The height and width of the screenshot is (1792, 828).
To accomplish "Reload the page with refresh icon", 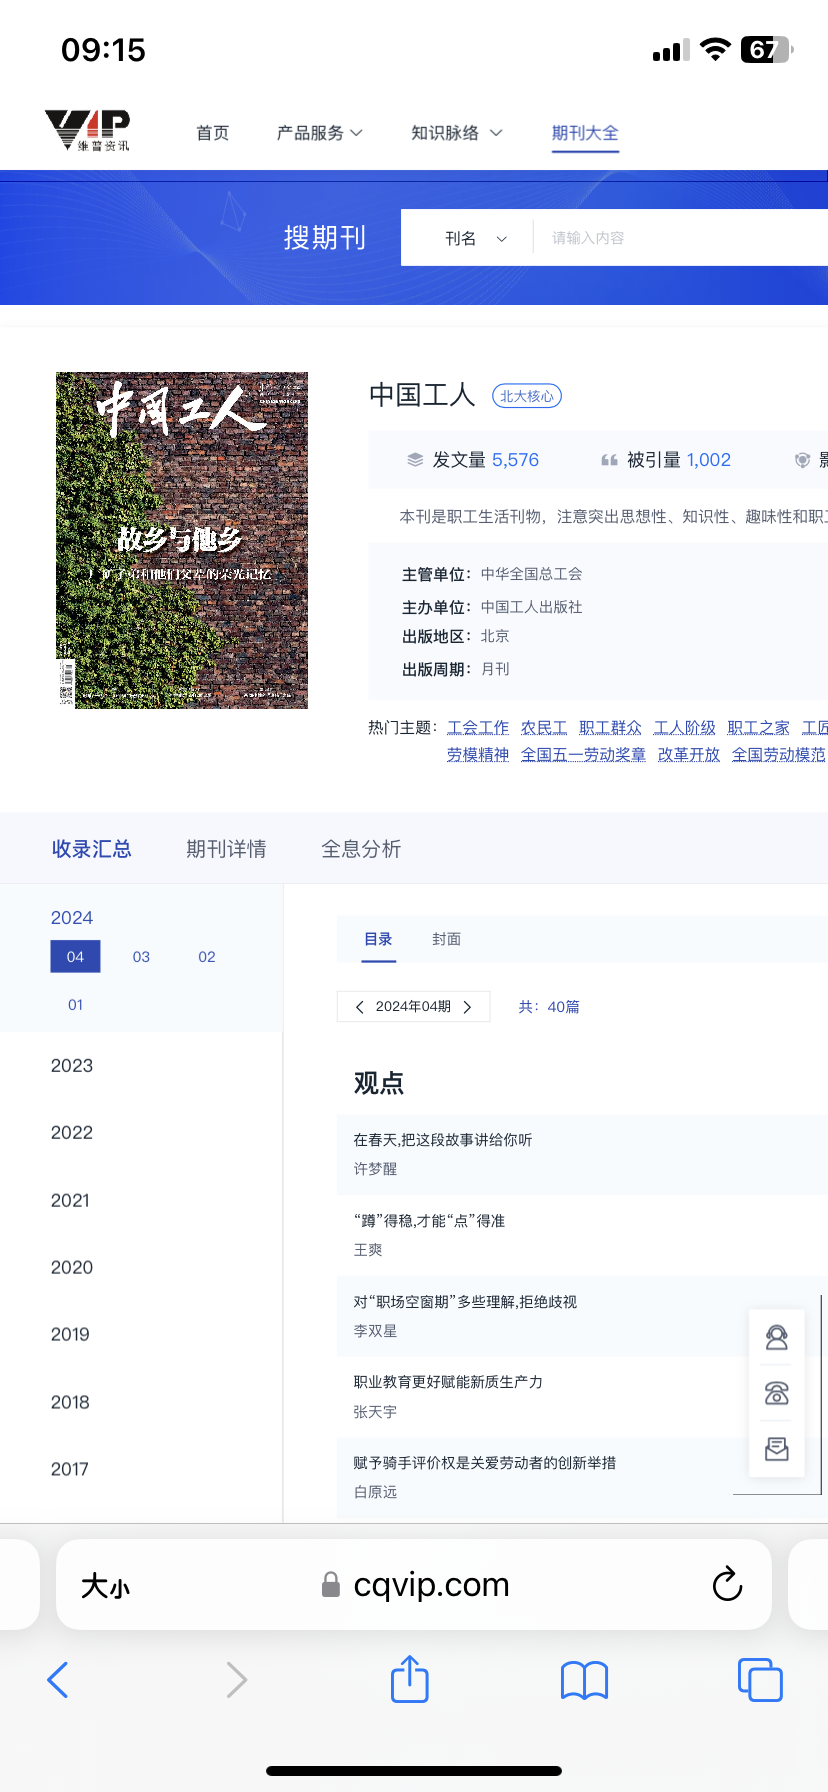I will (727, 1584).
